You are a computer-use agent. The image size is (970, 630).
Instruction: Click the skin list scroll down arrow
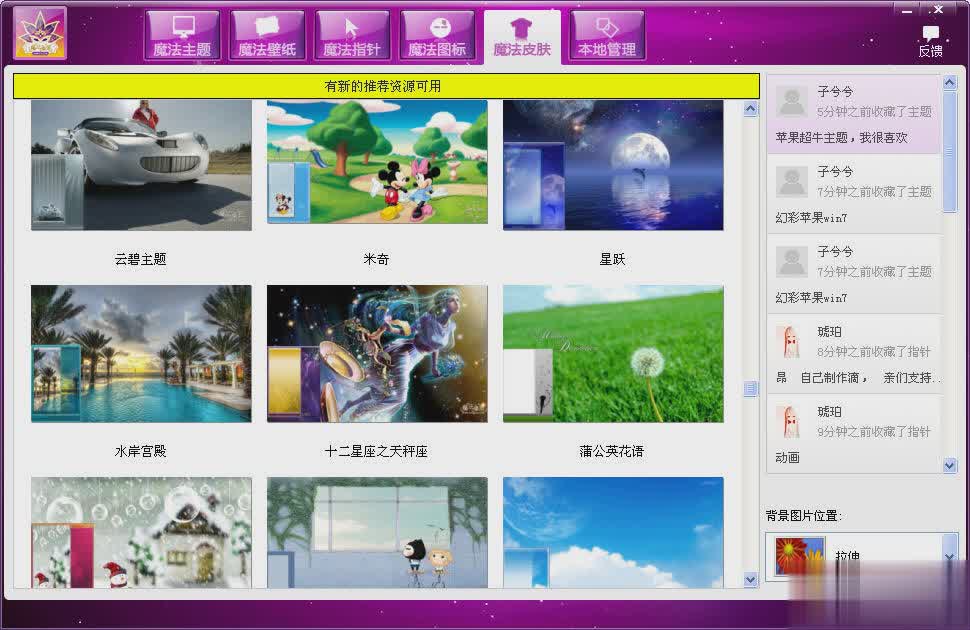751,579
